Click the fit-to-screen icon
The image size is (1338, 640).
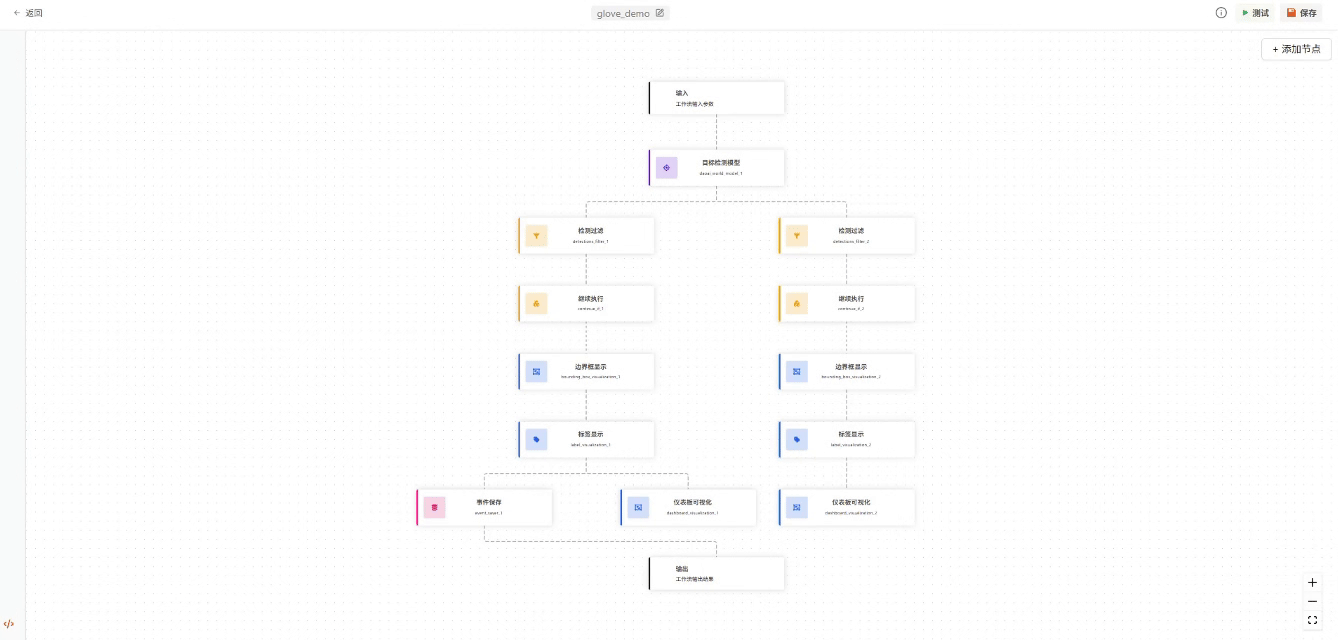(x=1313, y=620)
